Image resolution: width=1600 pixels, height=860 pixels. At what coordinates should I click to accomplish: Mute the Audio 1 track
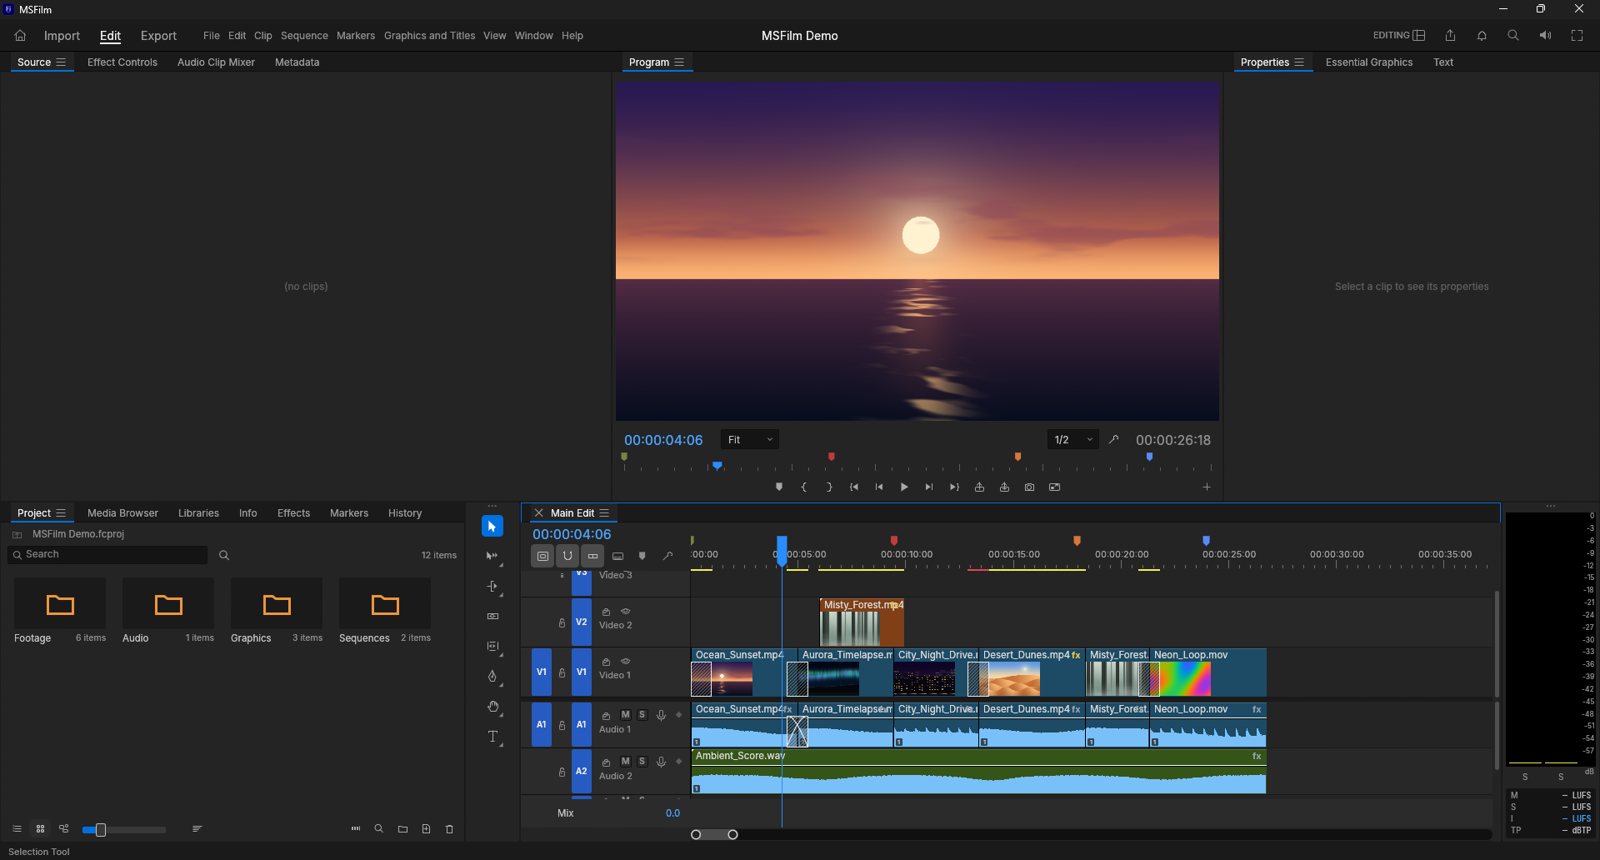point(625,715)
